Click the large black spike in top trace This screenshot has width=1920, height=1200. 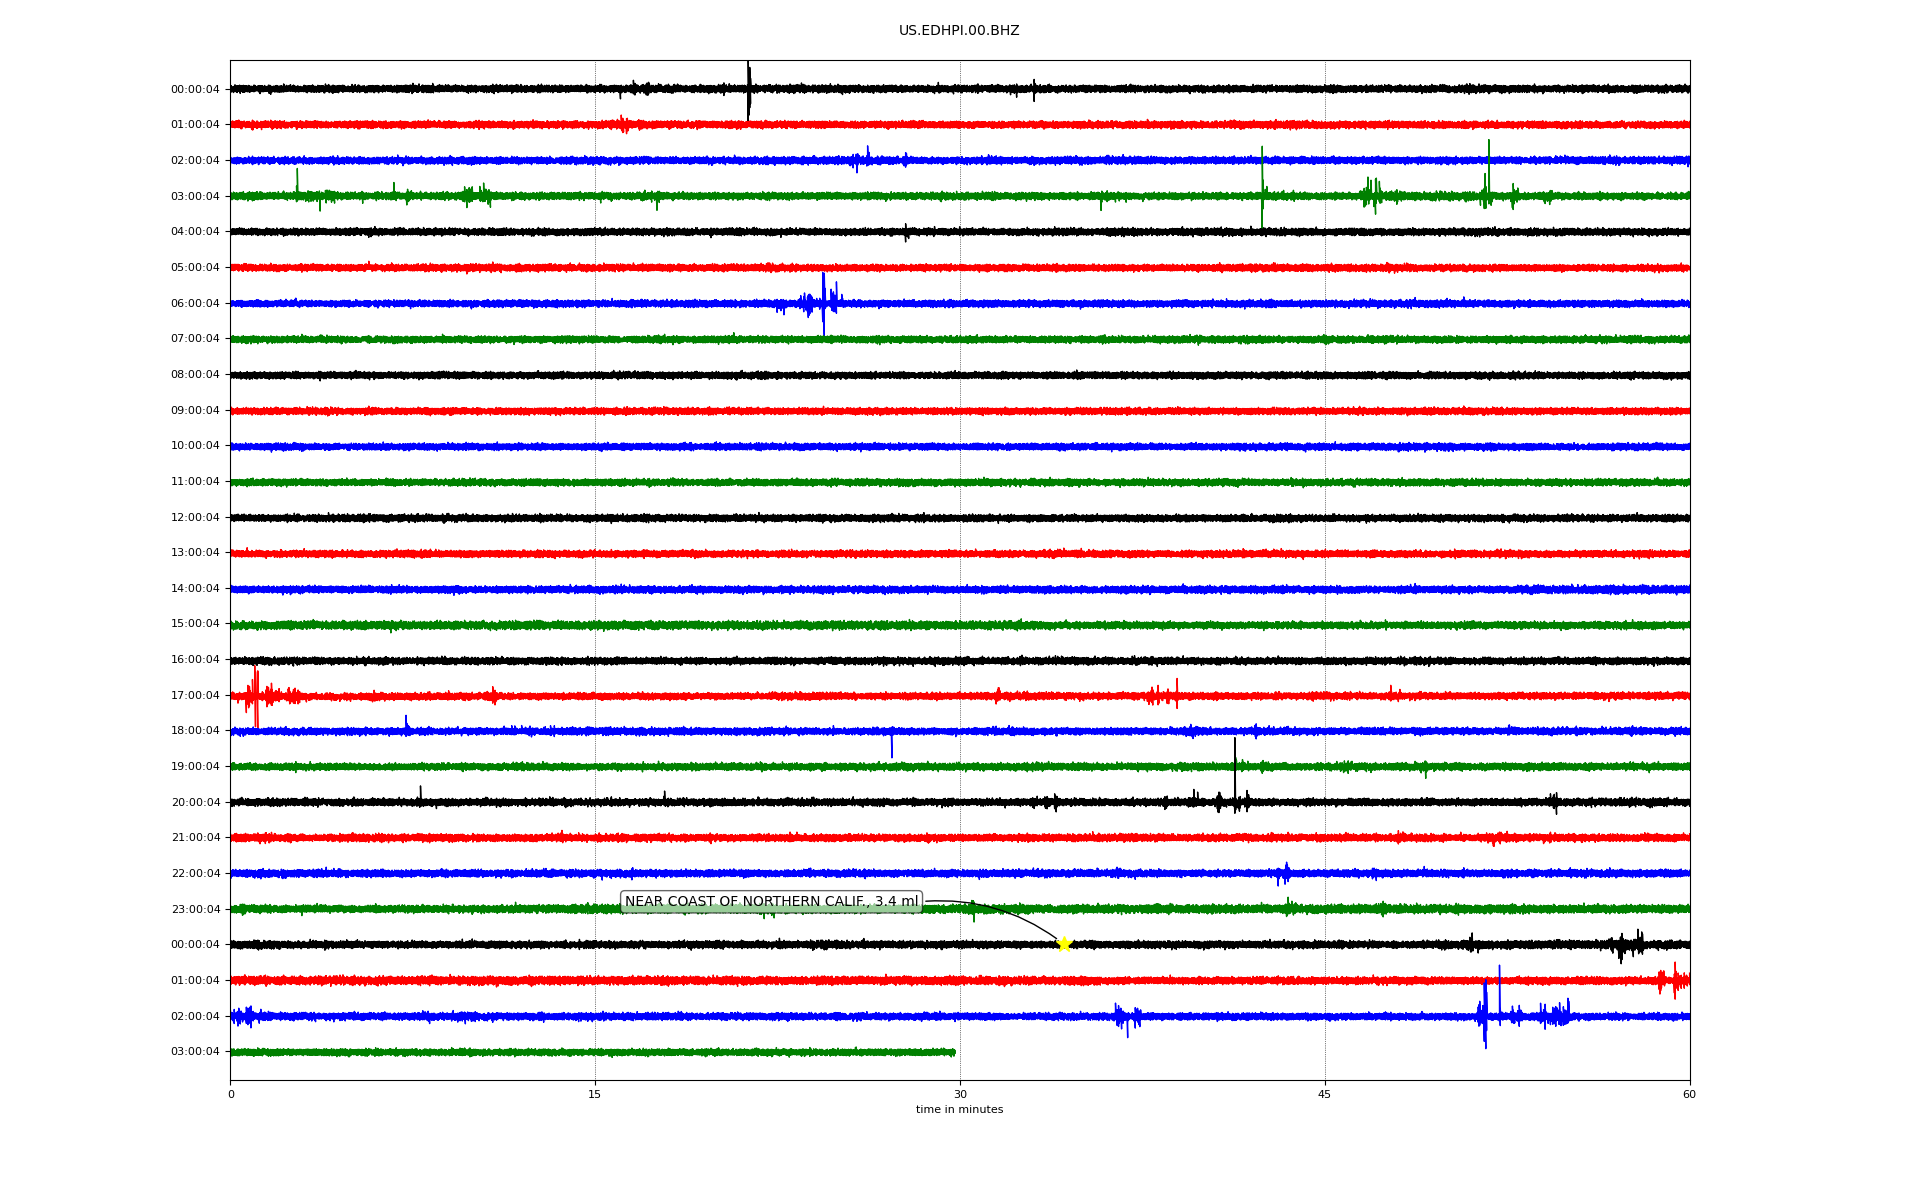coord(748,90)
